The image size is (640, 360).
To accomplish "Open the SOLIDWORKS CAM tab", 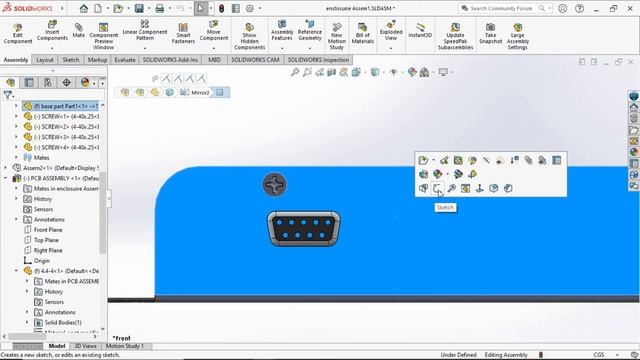I will (x=255, y=60).
